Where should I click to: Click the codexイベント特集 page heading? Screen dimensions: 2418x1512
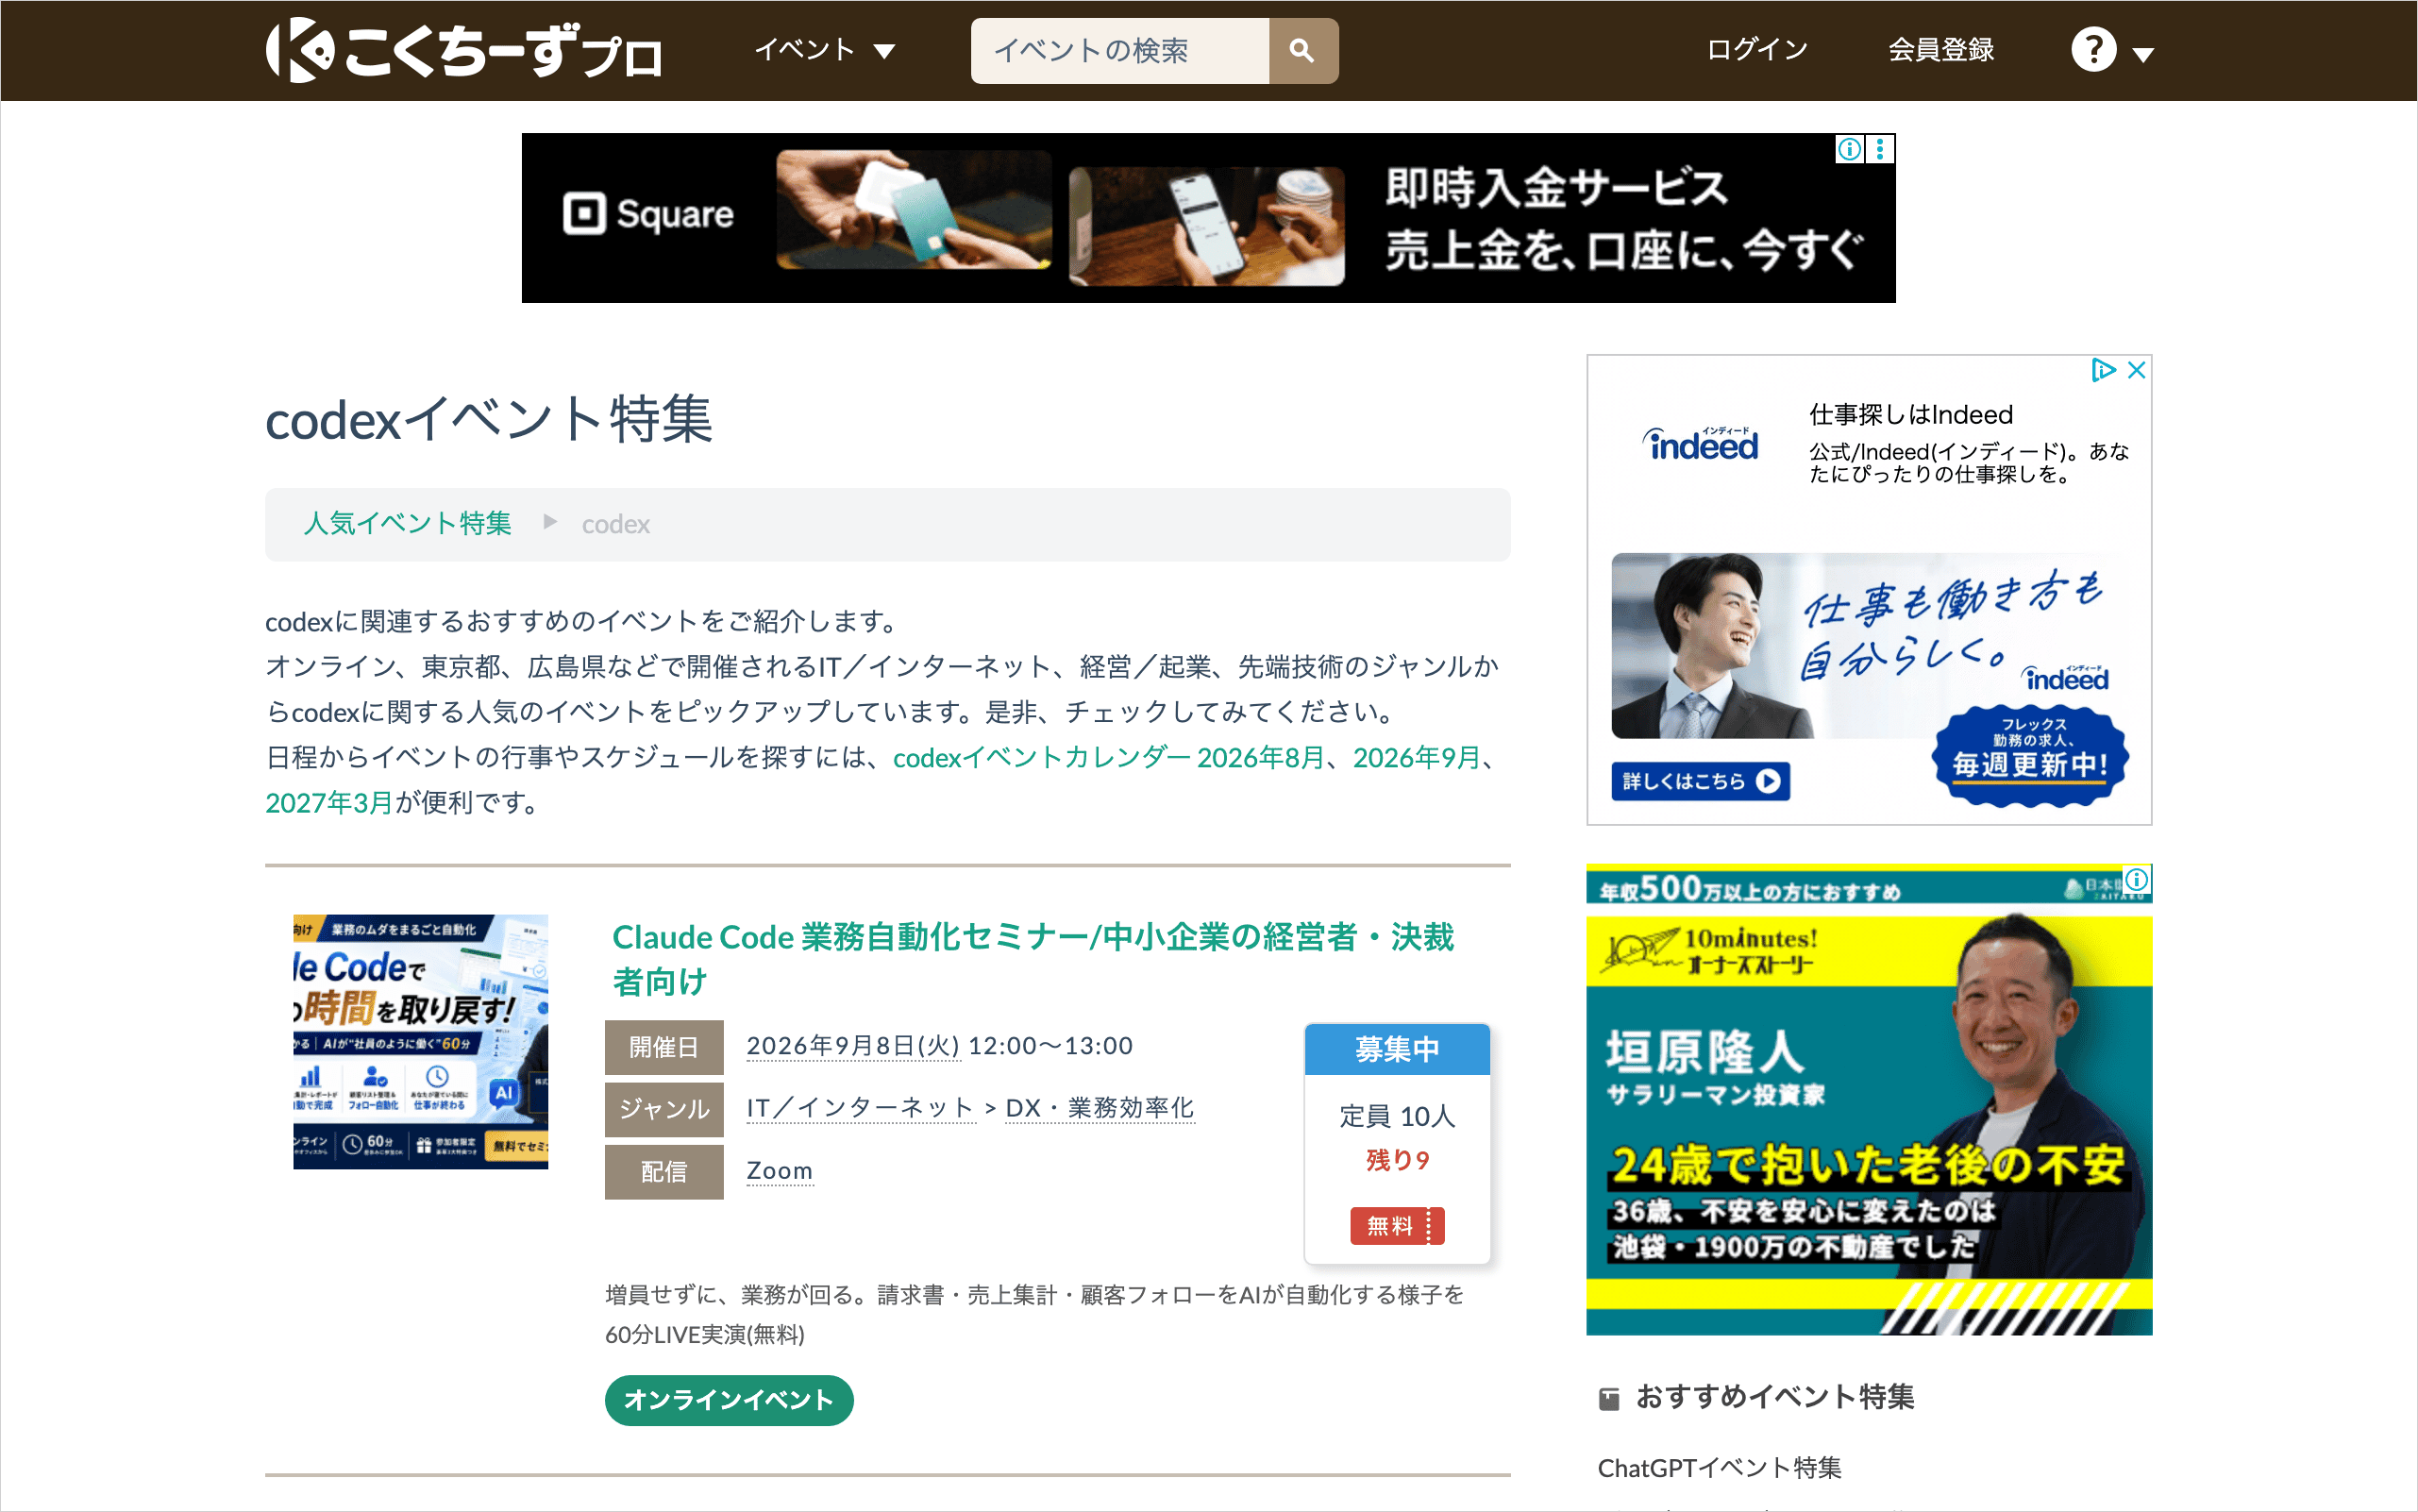point(489,420)
